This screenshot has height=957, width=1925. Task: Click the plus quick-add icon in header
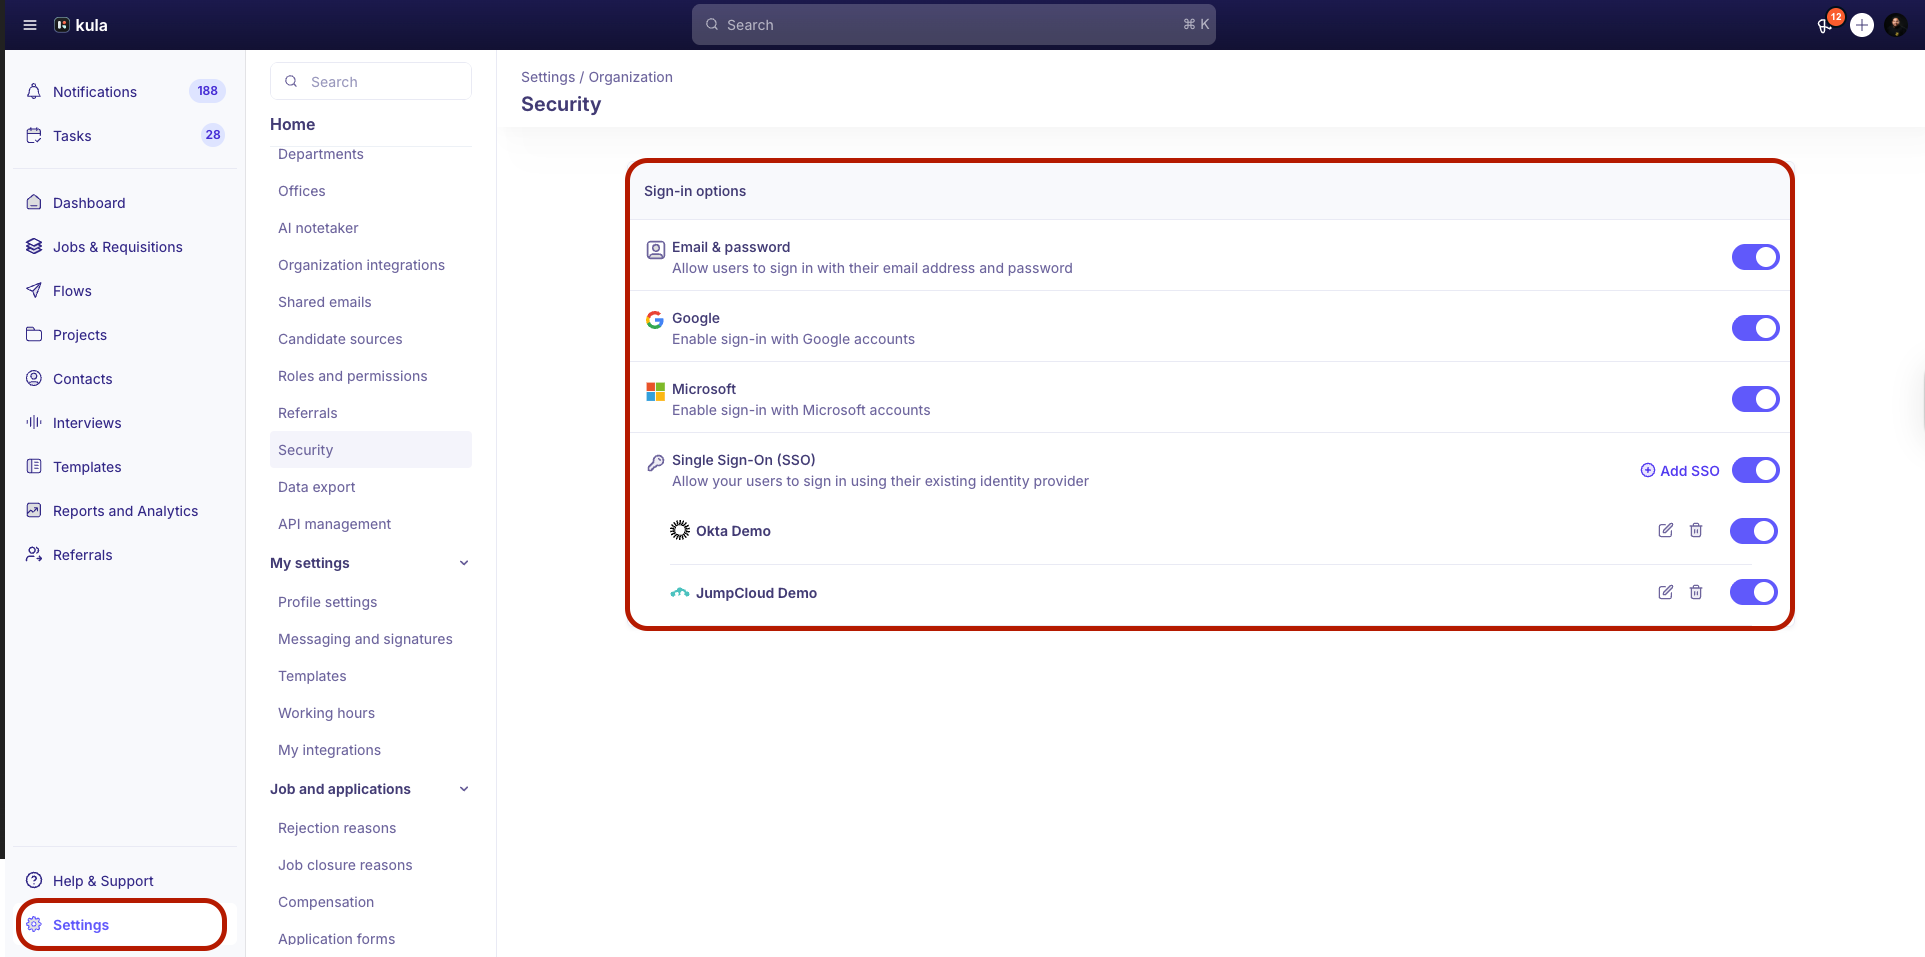1862,25
